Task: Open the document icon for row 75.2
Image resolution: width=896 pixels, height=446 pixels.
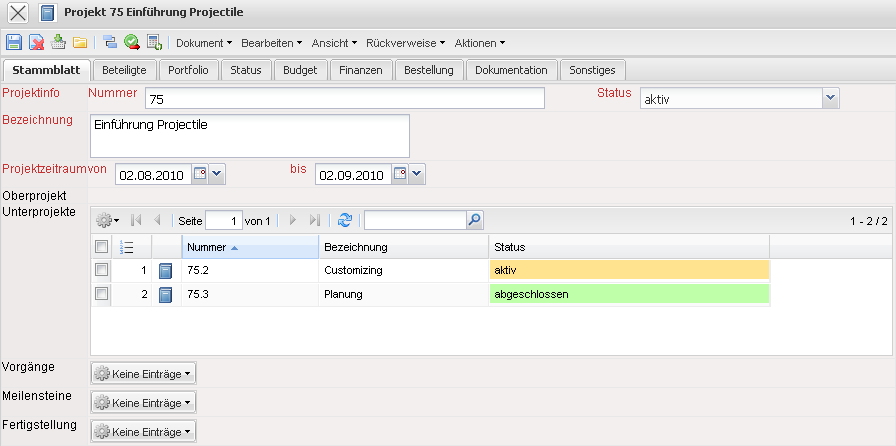Action: pyautogui.click(x=166, y=270)
